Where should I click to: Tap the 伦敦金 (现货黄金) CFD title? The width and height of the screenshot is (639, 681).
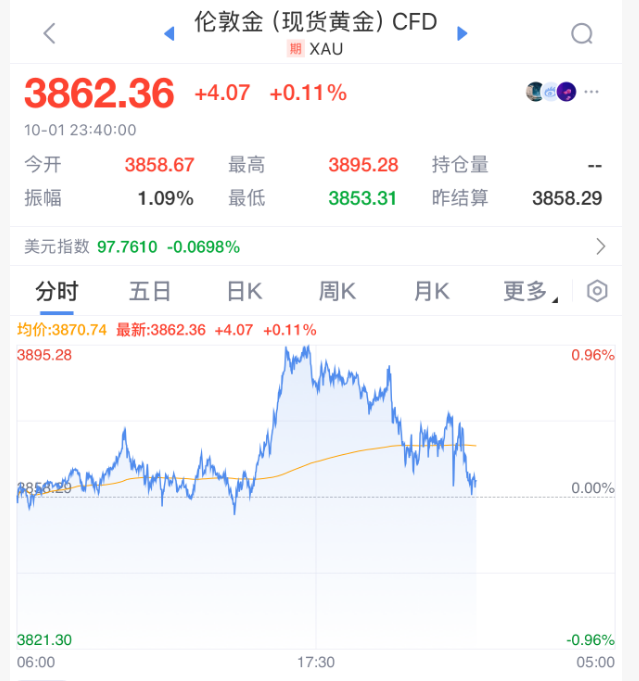(x=315, y=22)
